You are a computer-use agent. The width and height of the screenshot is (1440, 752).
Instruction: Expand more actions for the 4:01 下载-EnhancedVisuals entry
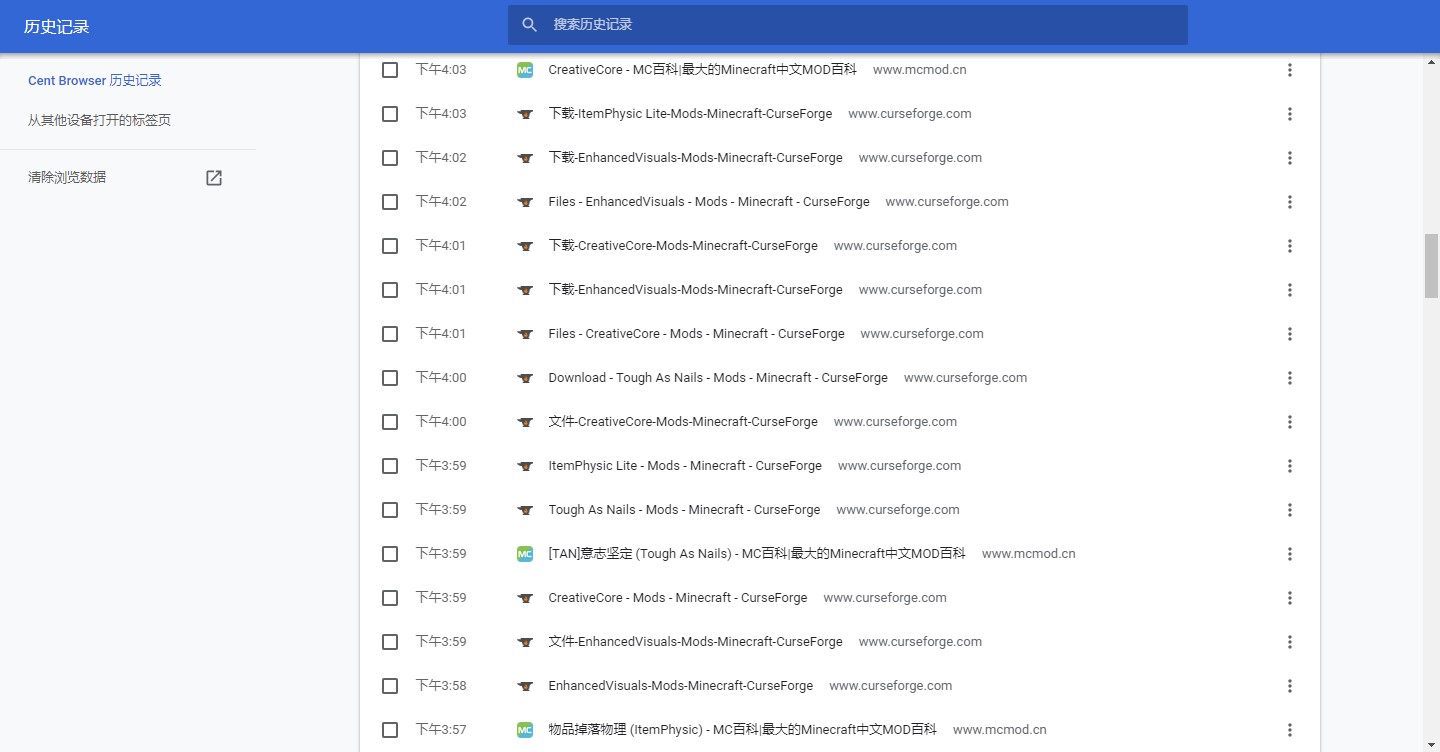coord(1290,290)
